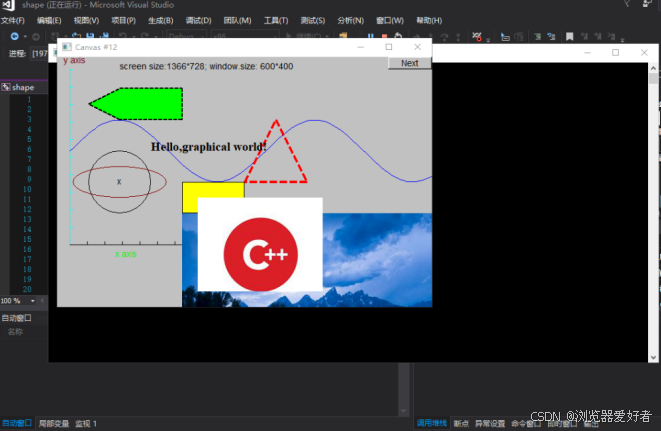Open backward navigation history dropdown arrow
Screen dimensions: 661x431
(x=25, y=37)
